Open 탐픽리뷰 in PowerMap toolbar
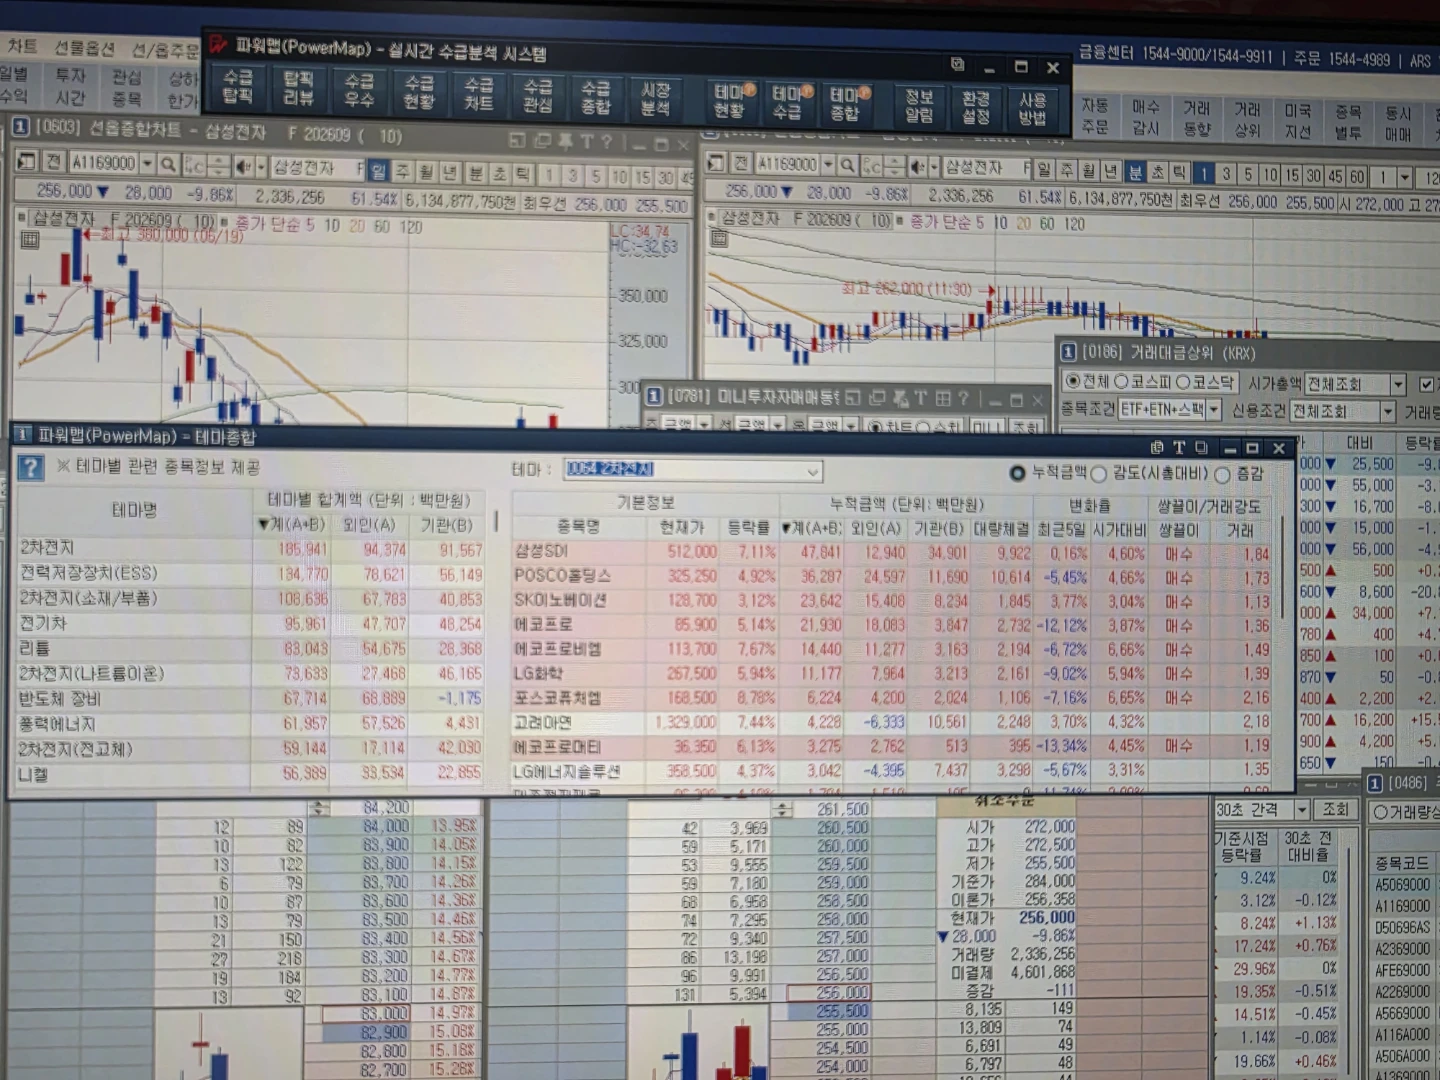 299,88
